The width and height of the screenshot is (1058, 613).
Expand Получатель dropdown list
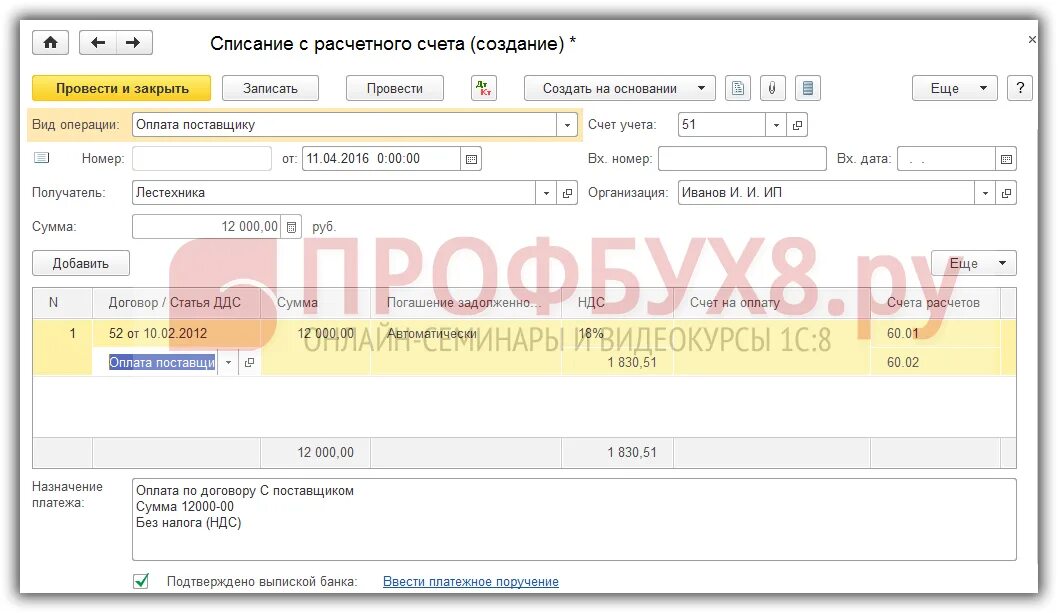(546, 193)
